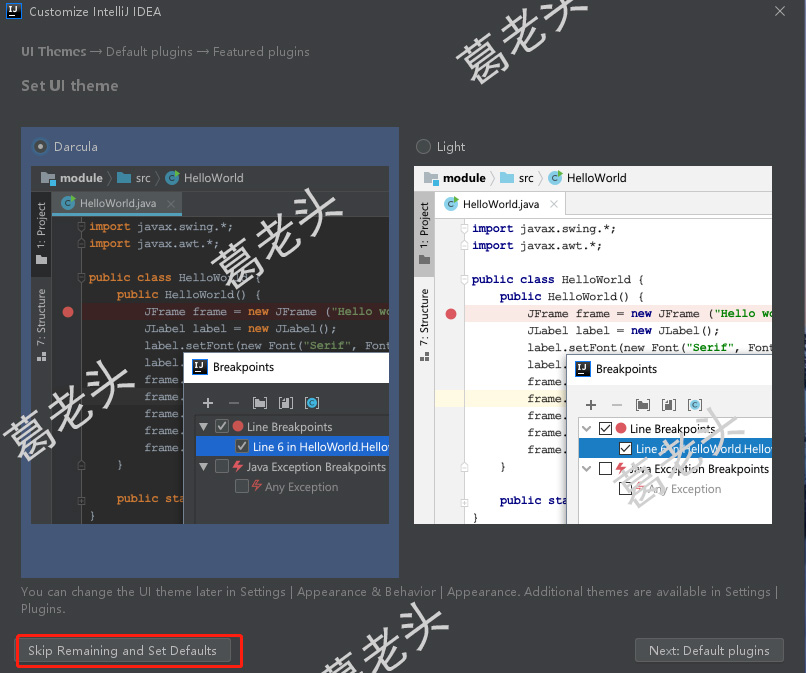
Task: Click Group by file icon in Light preview
Action: click(x=669, y=405)
